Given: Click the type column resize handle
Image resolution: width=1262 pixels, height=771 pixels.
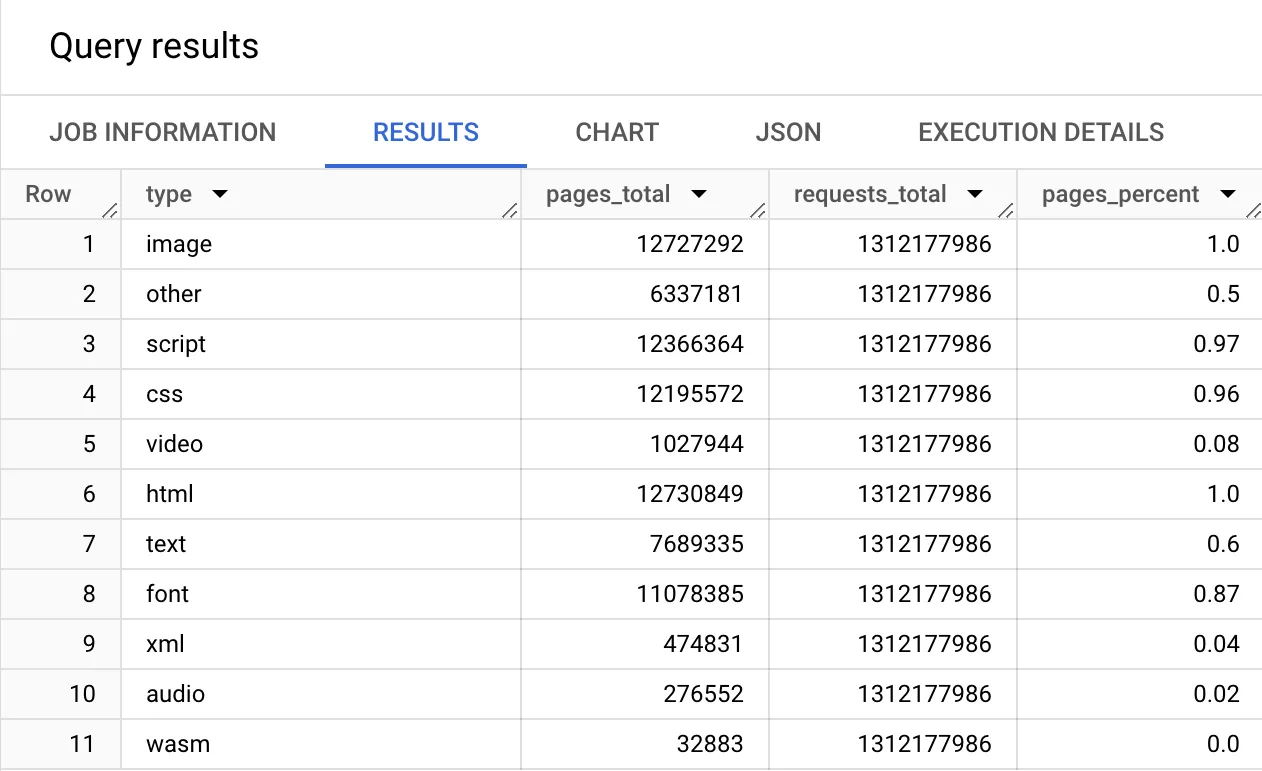Looking at the screenshot, I should tap(510, 210).
